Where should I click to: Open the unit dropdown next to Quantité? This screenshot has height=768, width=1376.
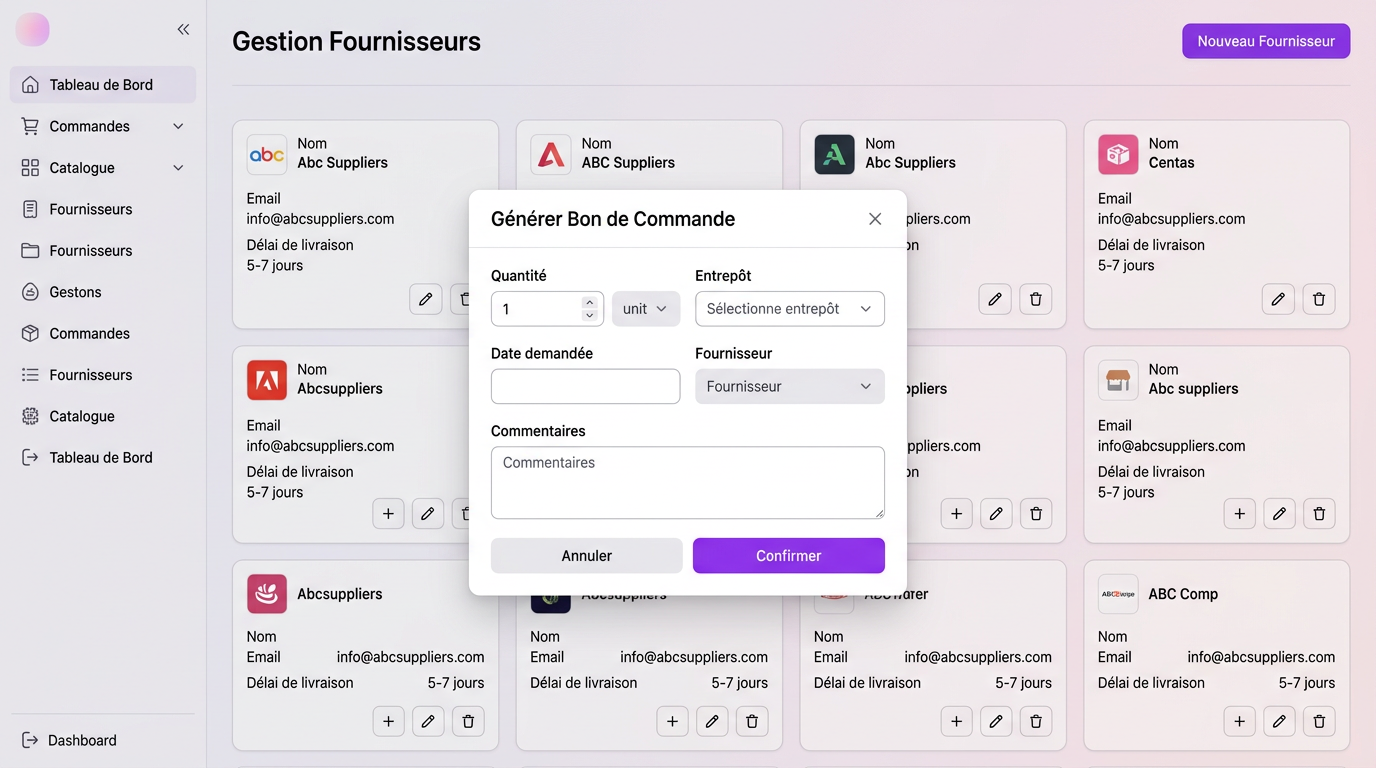(646, 309)
